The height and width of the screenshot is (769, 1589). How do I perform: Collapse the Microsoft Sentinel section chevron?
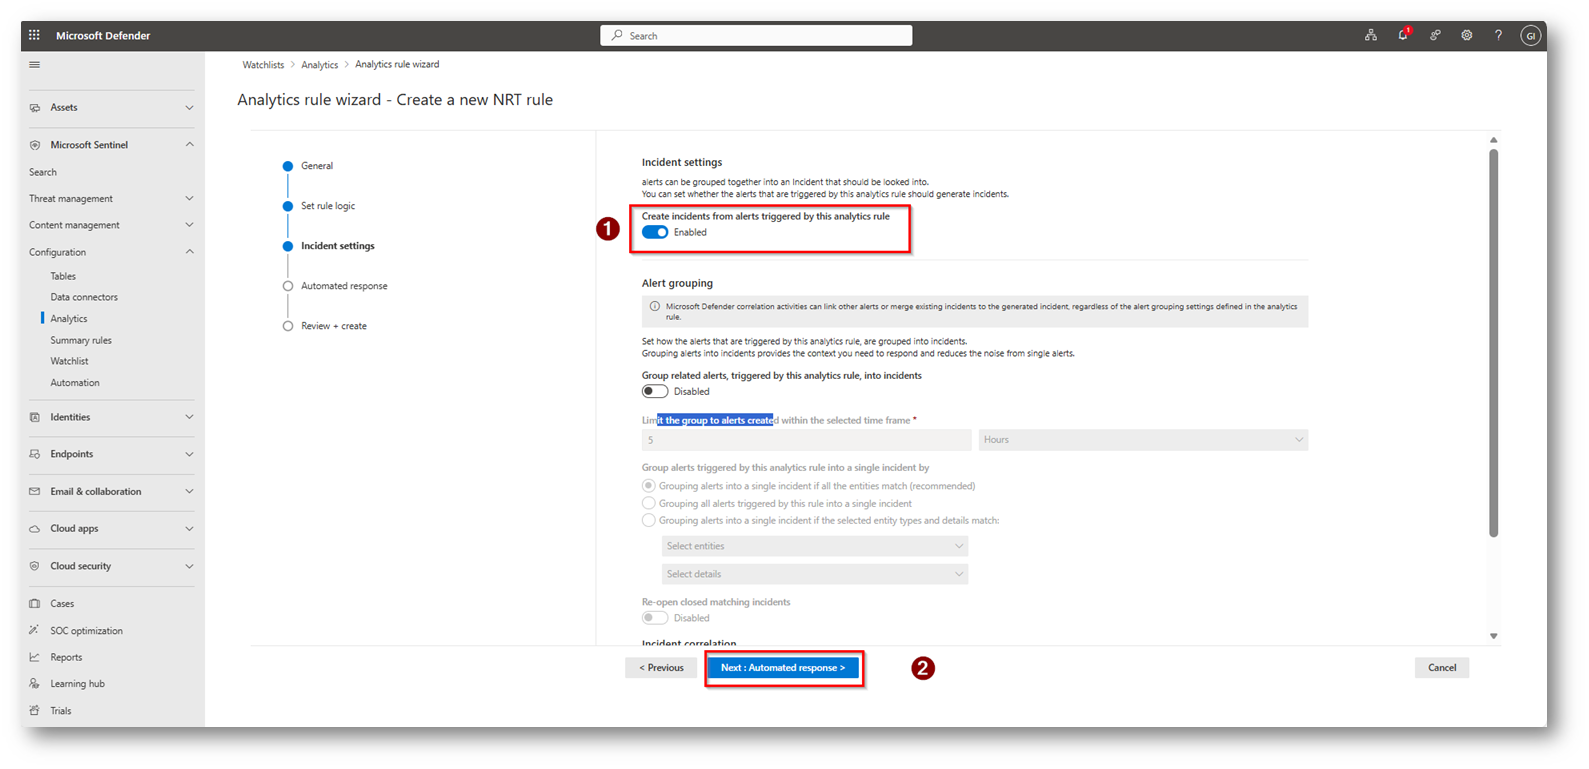[x=189, y=145]
